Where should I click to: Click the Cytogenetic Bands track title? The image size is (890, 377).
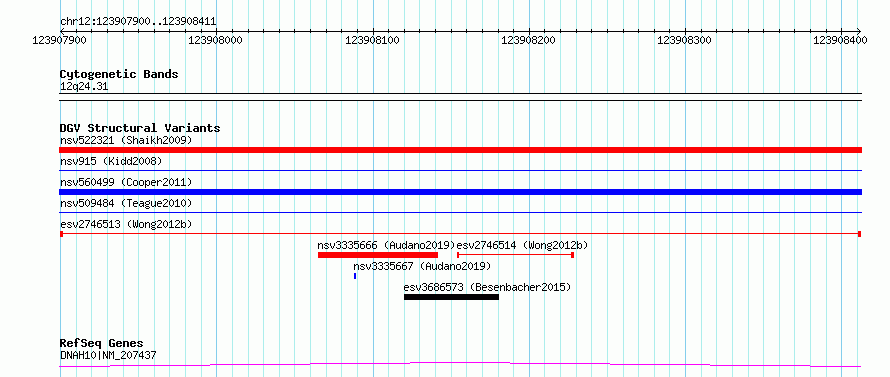click(119, 74)
